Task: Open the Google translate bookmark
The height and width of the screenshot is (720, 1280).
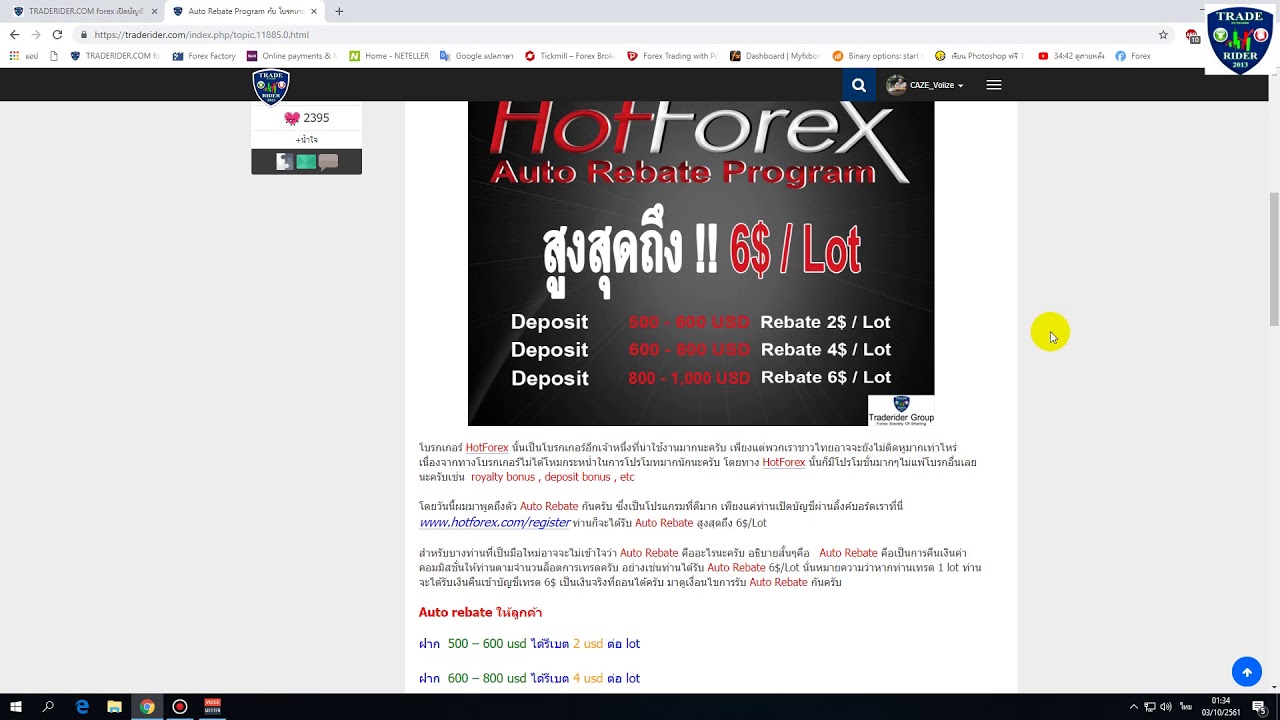Action: 477,56
